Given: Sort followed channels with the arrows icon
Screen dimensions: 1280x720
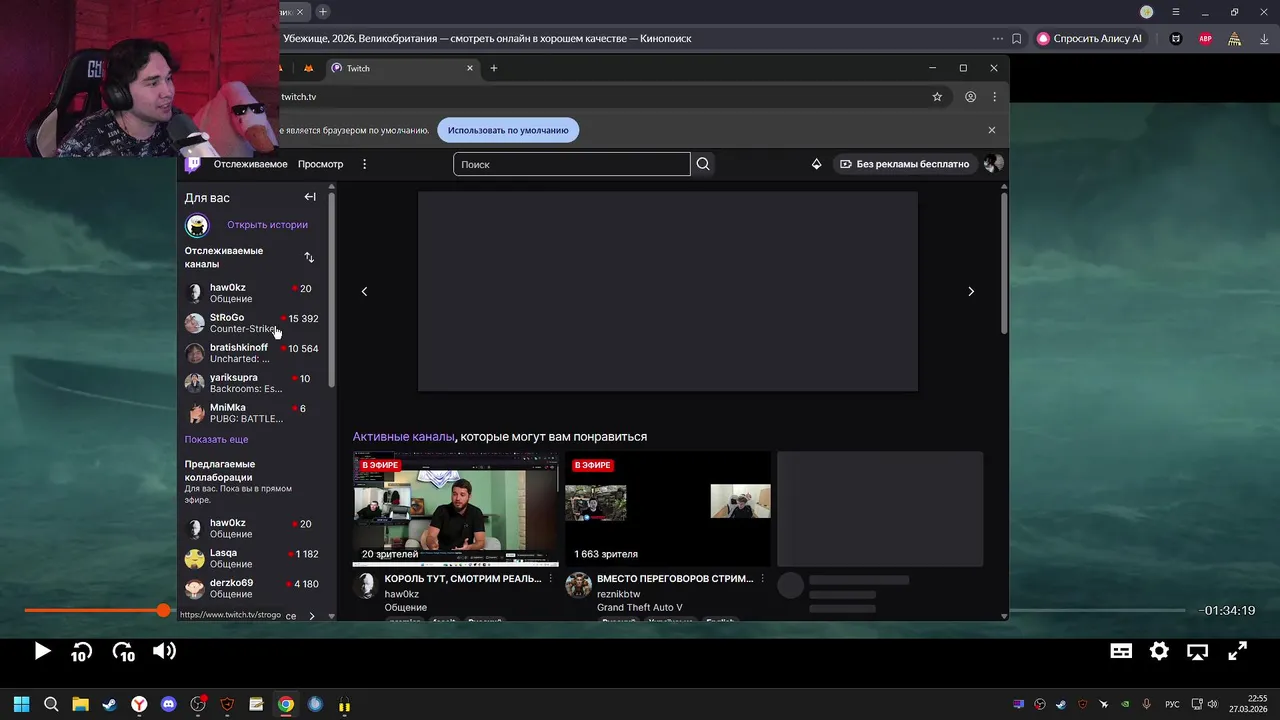Looking at the screenshot, I should (x=309, y=258).
